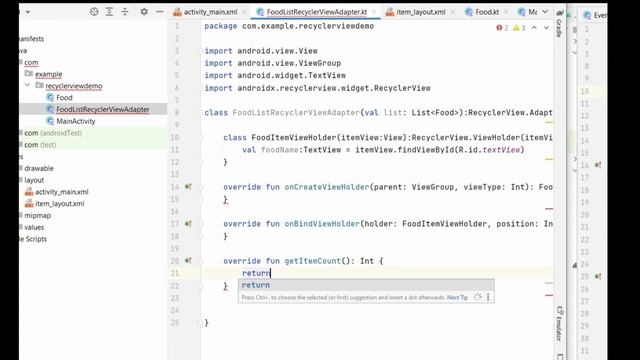Select the example folder in tree
The height and width of the screenshot is (360, 640).
tap(49, 74)
